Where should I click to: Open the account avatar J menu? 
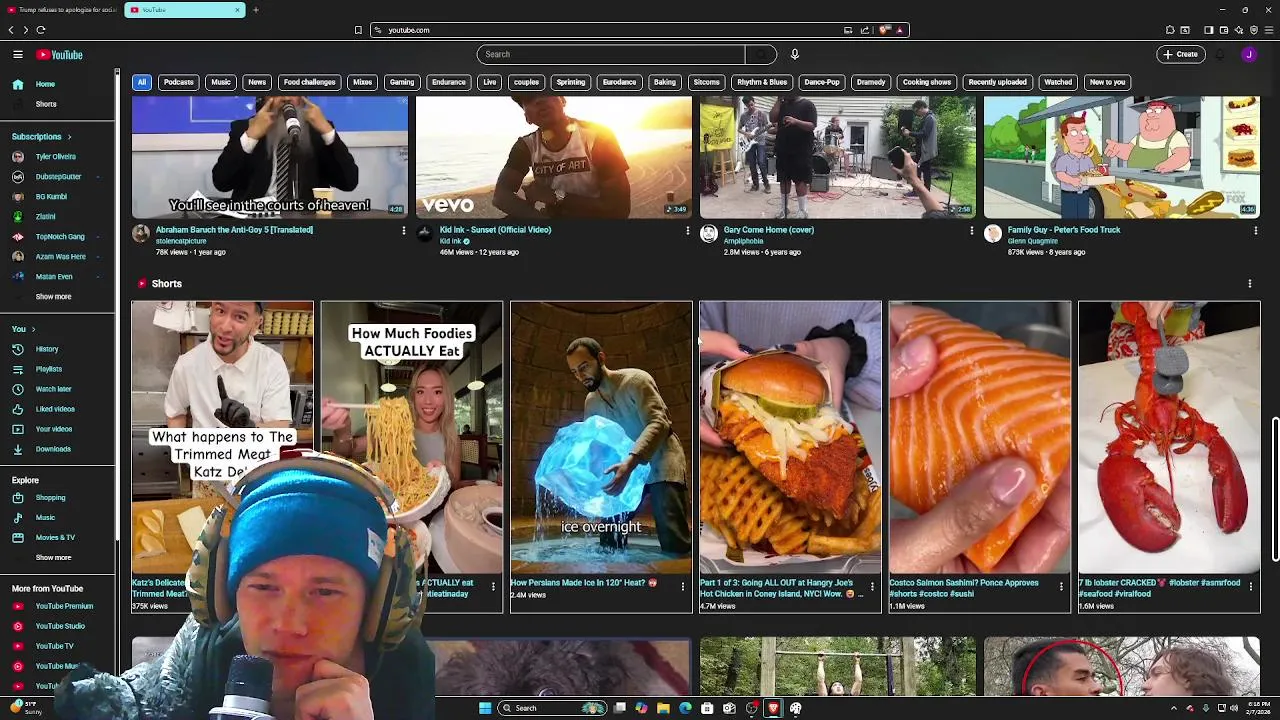(1249, 54)
